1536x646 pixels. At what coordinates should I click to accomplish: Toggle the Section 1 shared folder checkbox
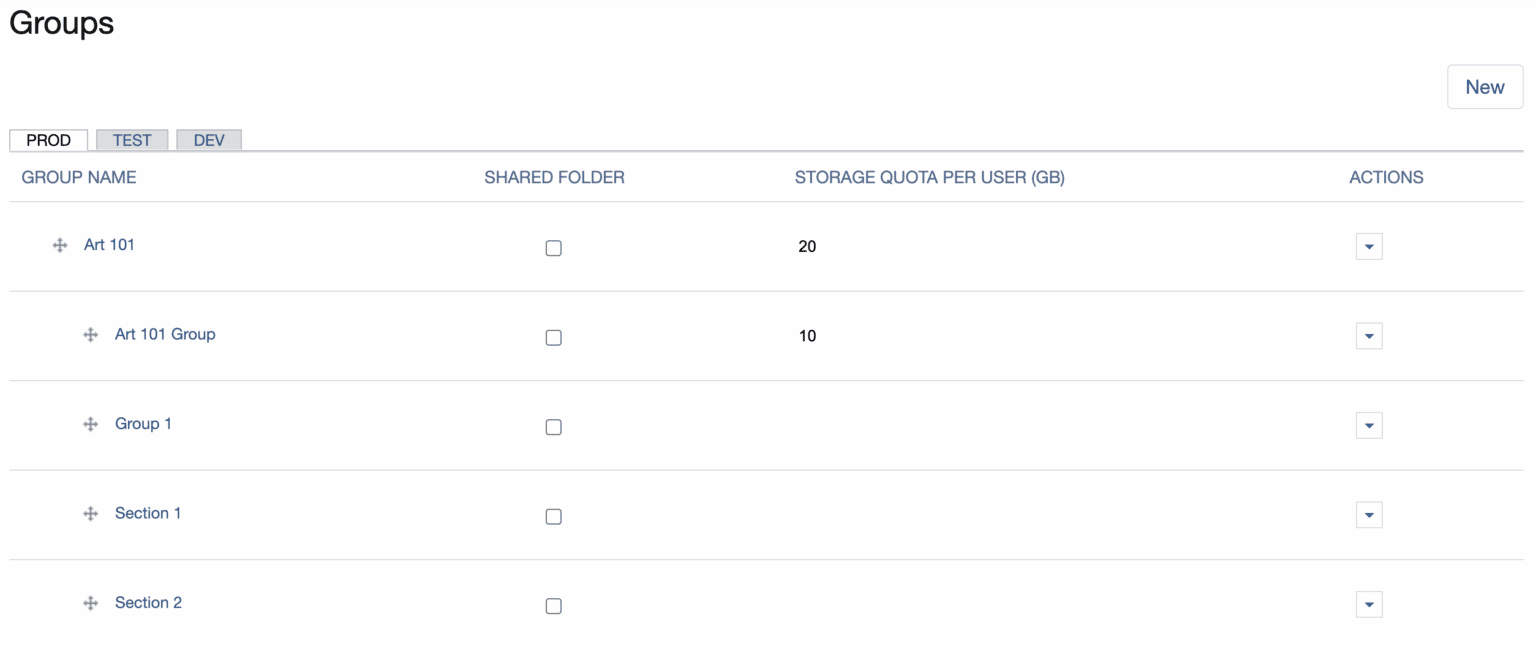coord(553,517)
